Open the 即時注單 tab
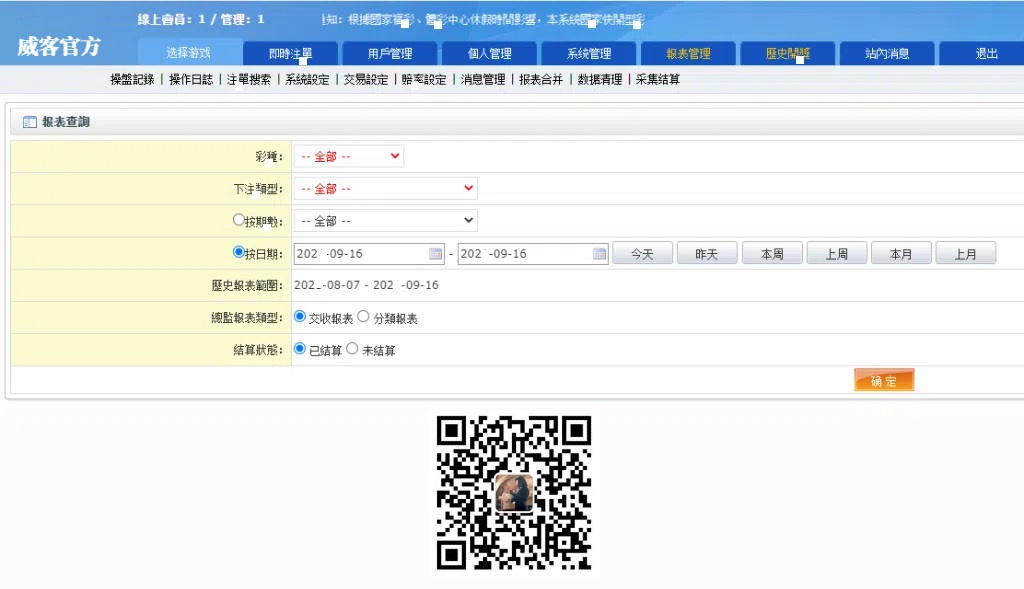1024x589 pixels. (291, 54)
